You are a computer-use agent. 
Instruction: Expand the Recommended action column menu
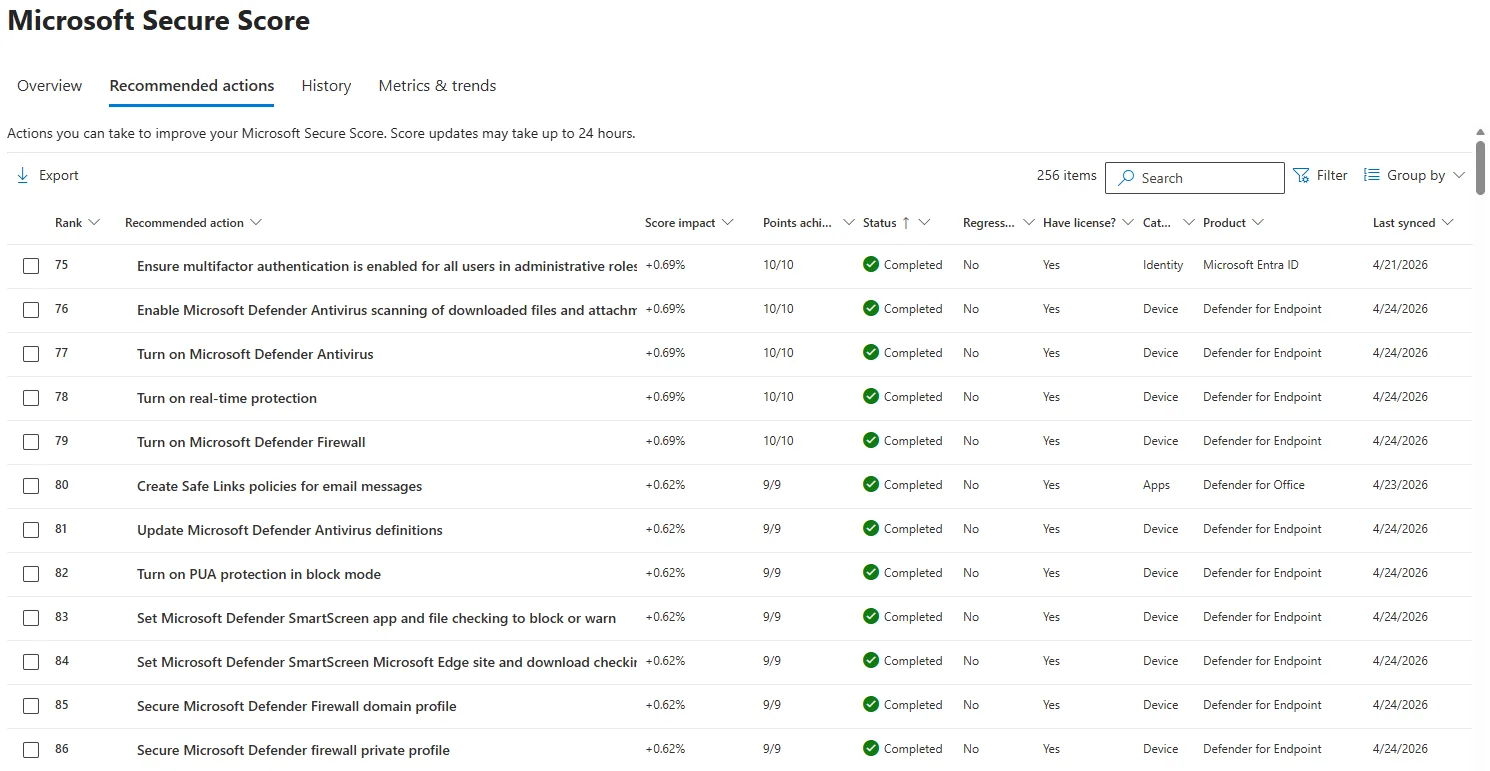(256, 223)
